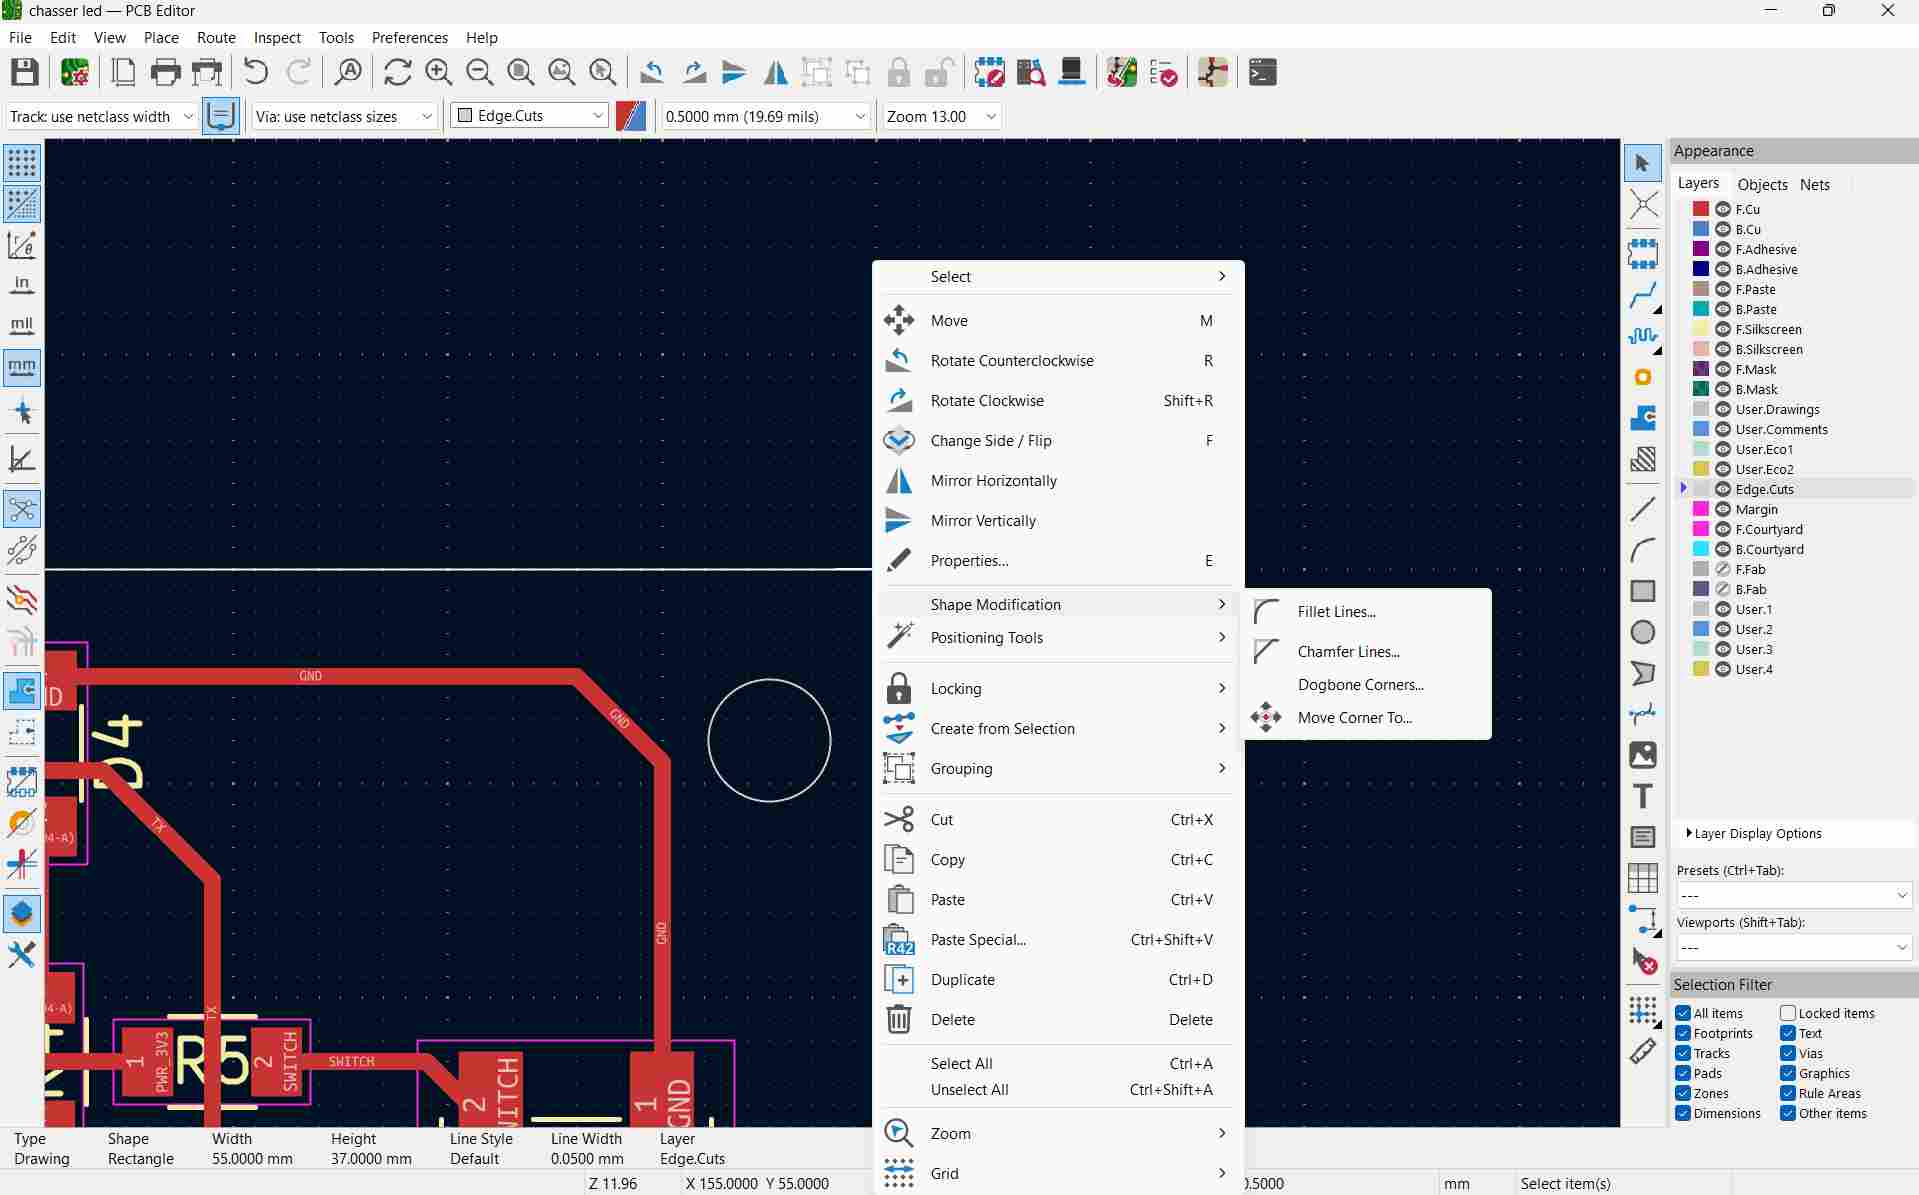Viewport: 1919px width, 1195px height.
Task: Uncheck Tracks in Selection Filter
Action: pyautogui.click(x=1683, y=1053)
